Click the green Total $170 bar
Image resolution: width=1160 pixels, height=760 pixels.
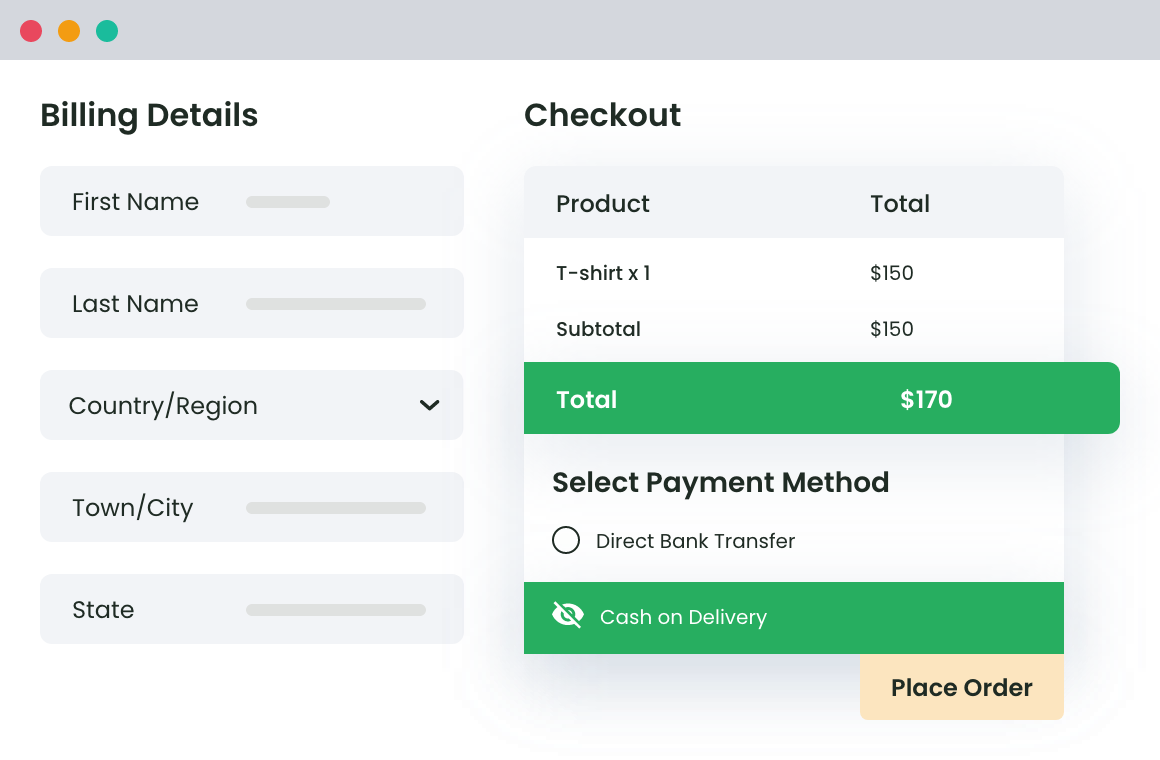point(820,399)
